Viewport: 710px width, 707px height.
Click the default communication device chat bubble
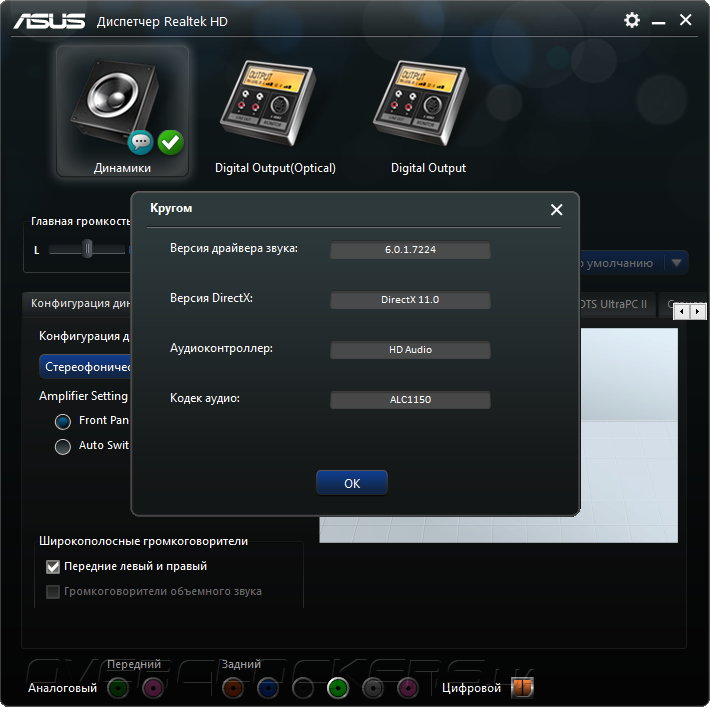tap(140, 142)
